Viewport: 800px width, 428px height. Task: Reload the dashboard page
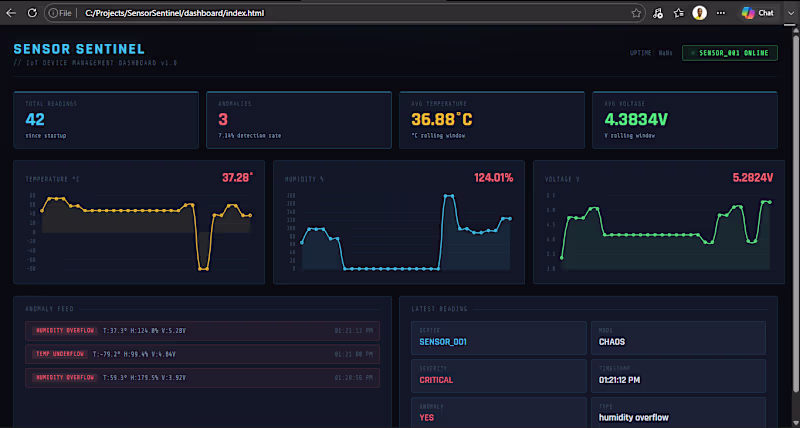32,13
